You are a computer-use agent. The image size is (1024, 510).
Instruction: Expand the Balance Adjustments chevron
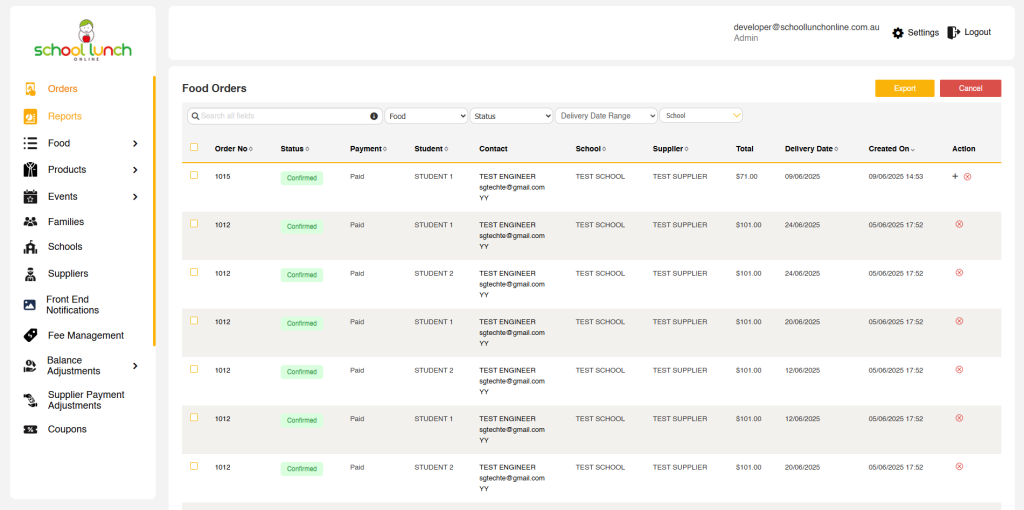[x=135, y=366]
